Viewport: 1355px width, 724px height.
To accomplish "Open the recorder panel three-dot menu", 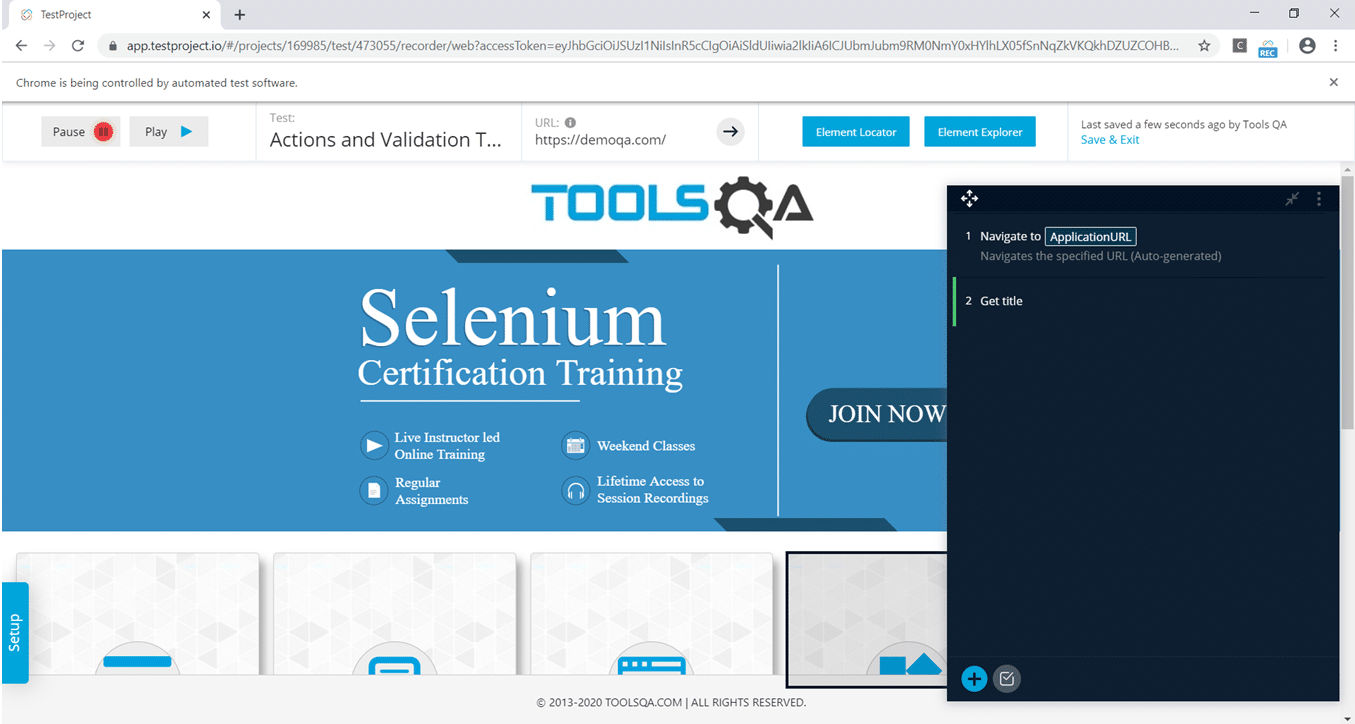I will (1319, 199).
